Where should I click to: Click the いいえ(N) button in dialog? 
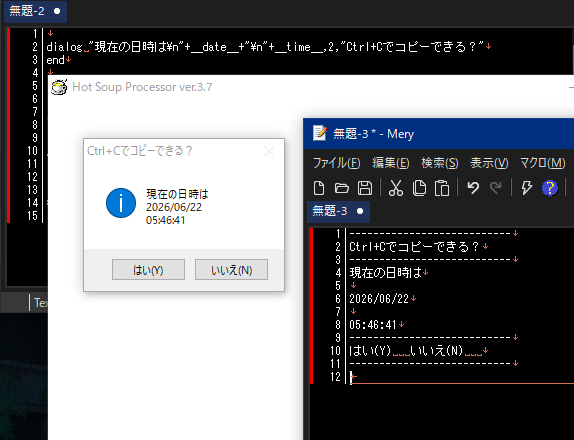(231, 270)
